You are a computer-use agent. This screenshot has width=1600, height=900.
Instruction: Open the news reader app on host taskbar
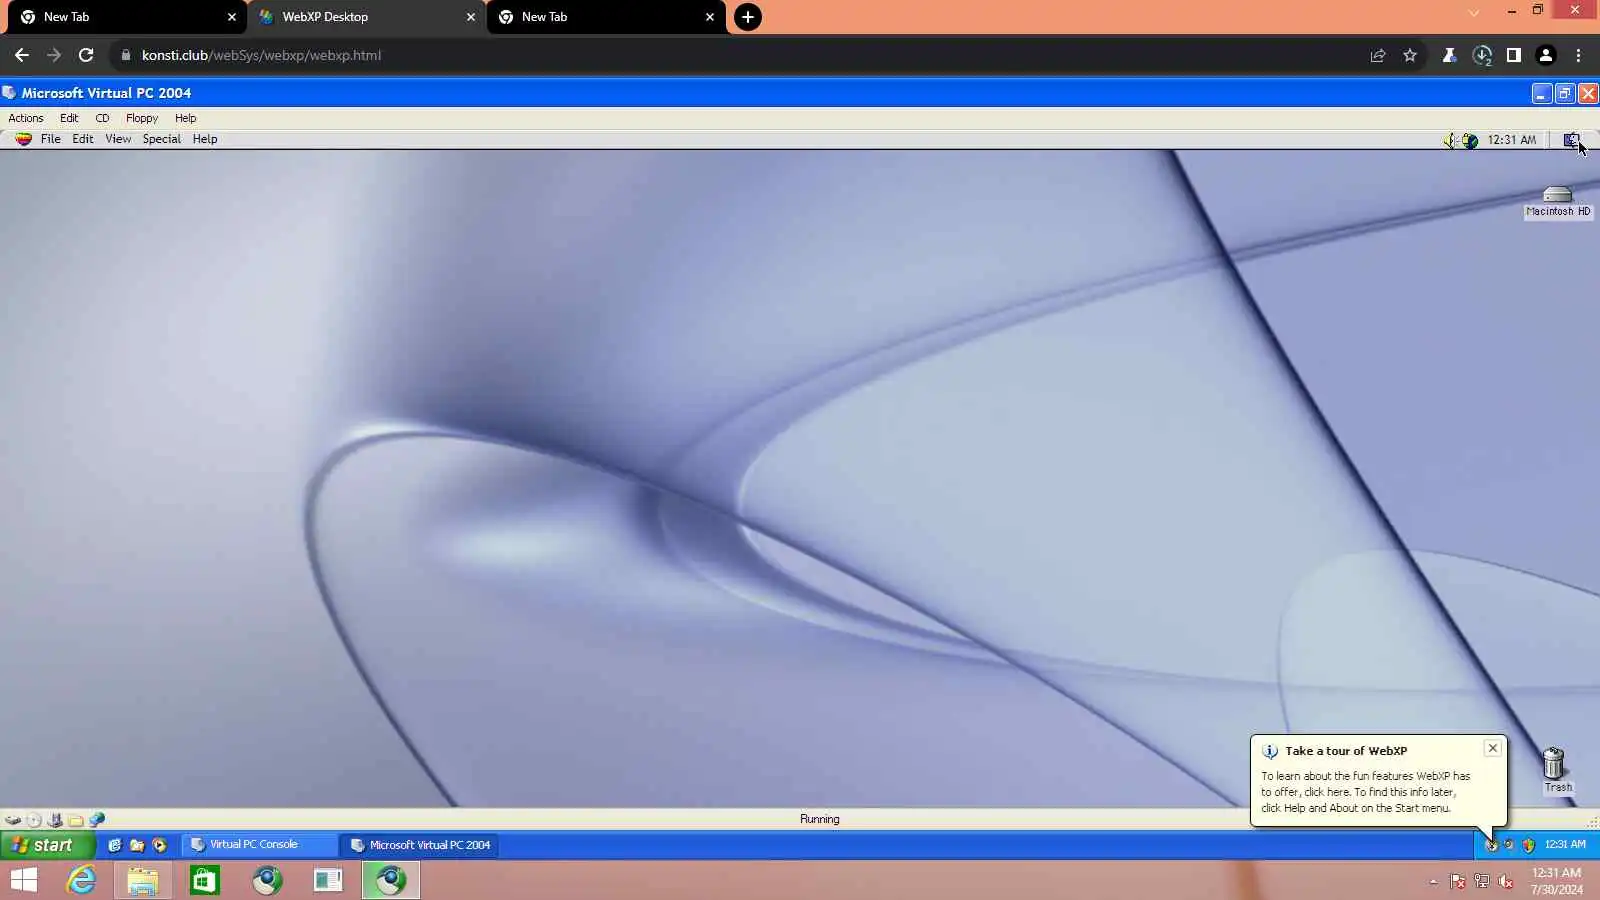click(x=328, y=880)
